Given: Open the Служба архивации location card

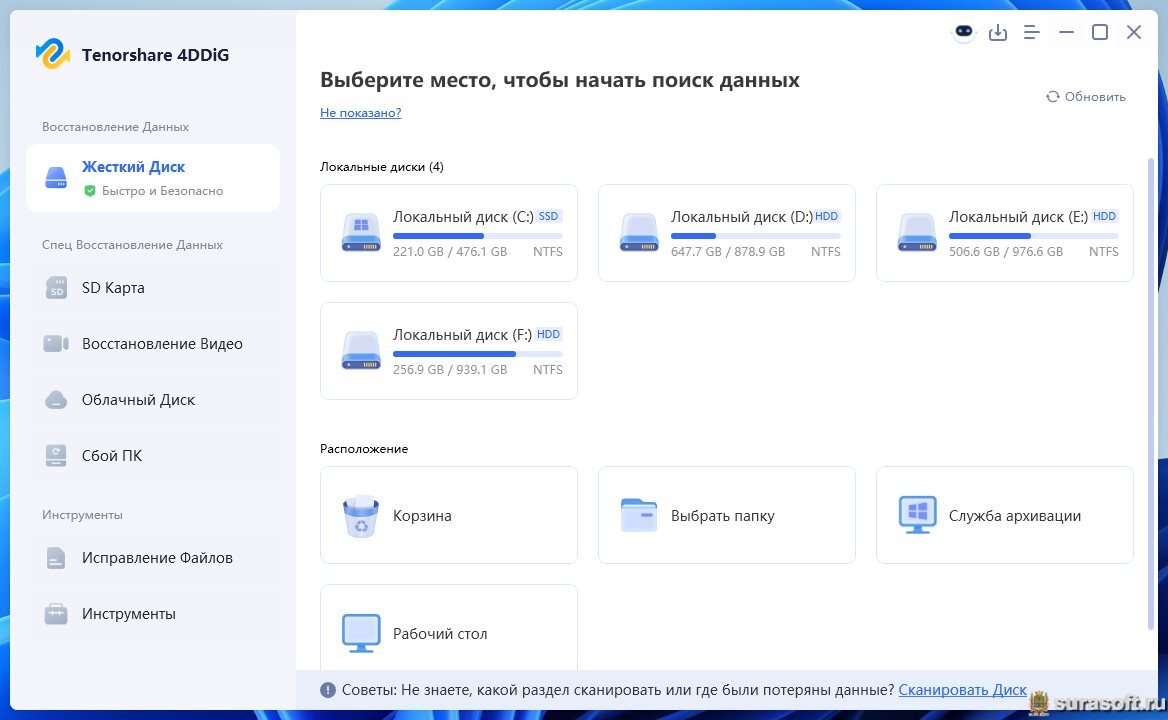Looking at the screenshot, I should (x=1004, y=515).
